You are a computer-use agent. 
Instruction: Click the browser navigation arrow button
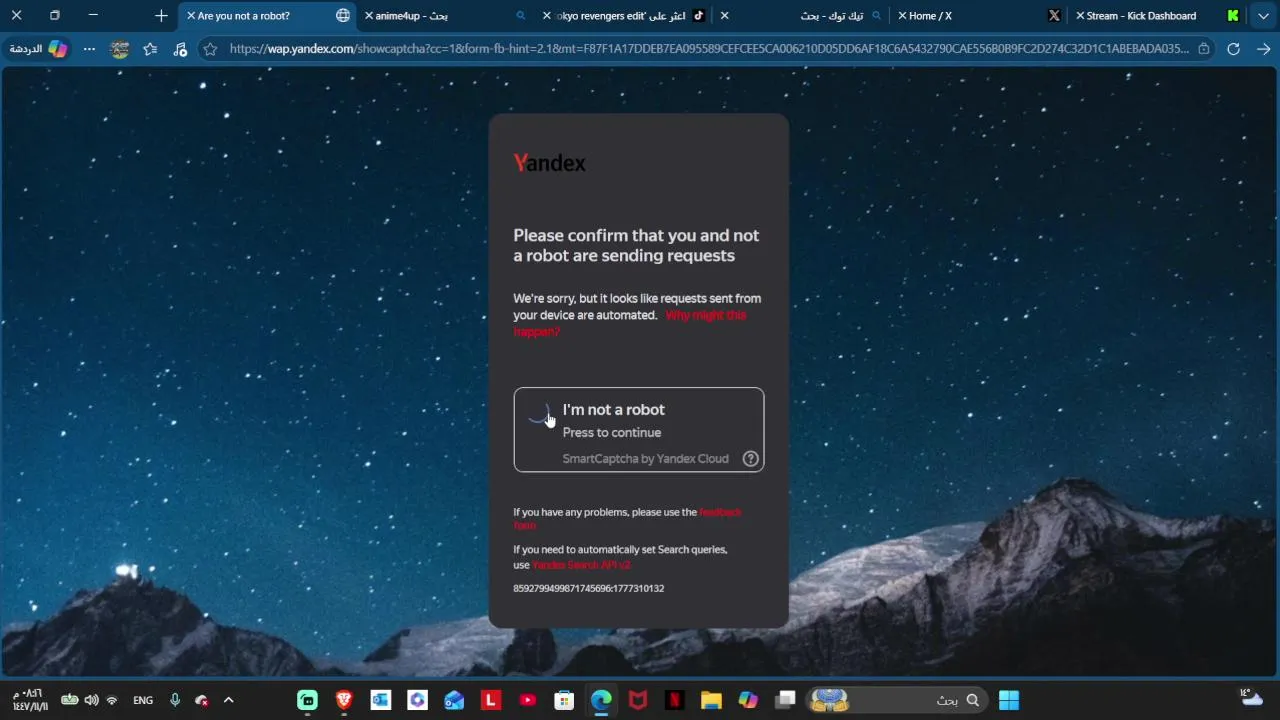pyautogui.click(x=1263, y=48)
